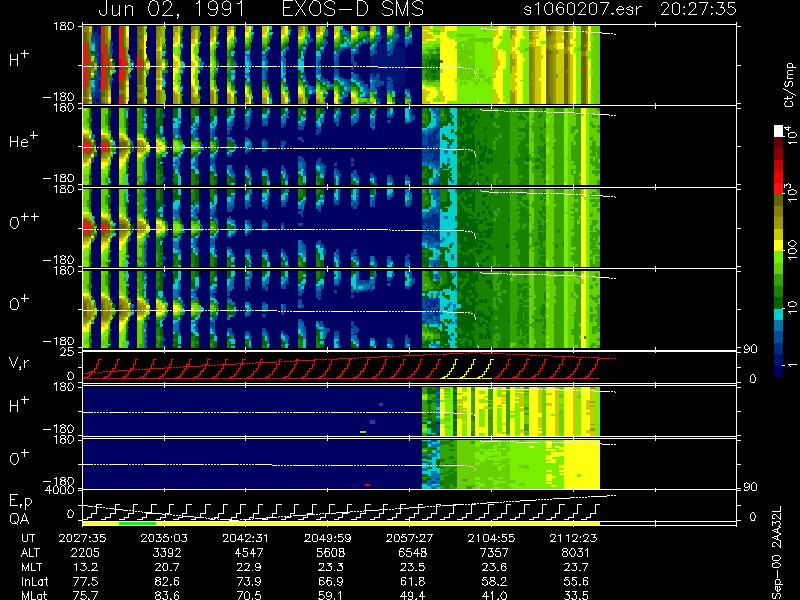
Task: Click altitude value '6548'
Action: [412, 553]
